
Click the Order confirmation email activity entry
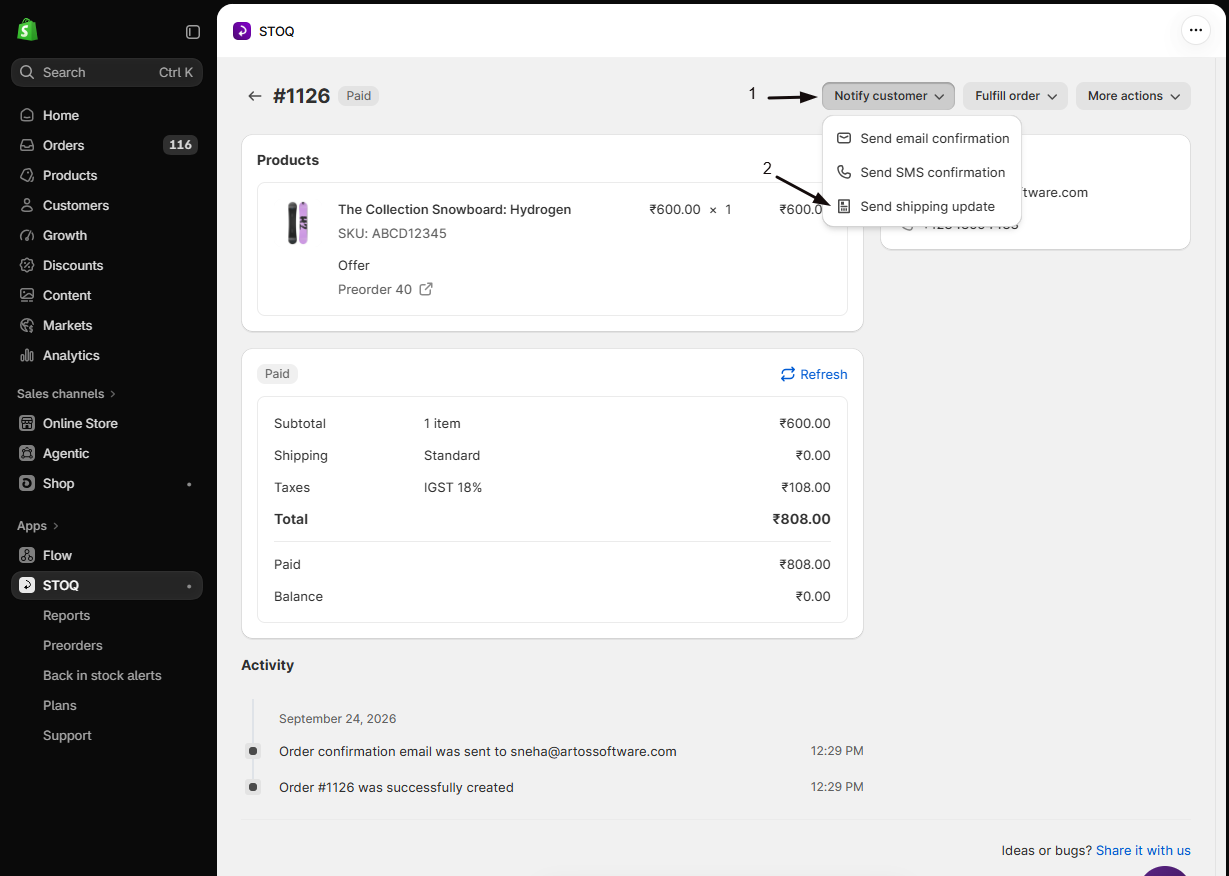tap(478, 751)
